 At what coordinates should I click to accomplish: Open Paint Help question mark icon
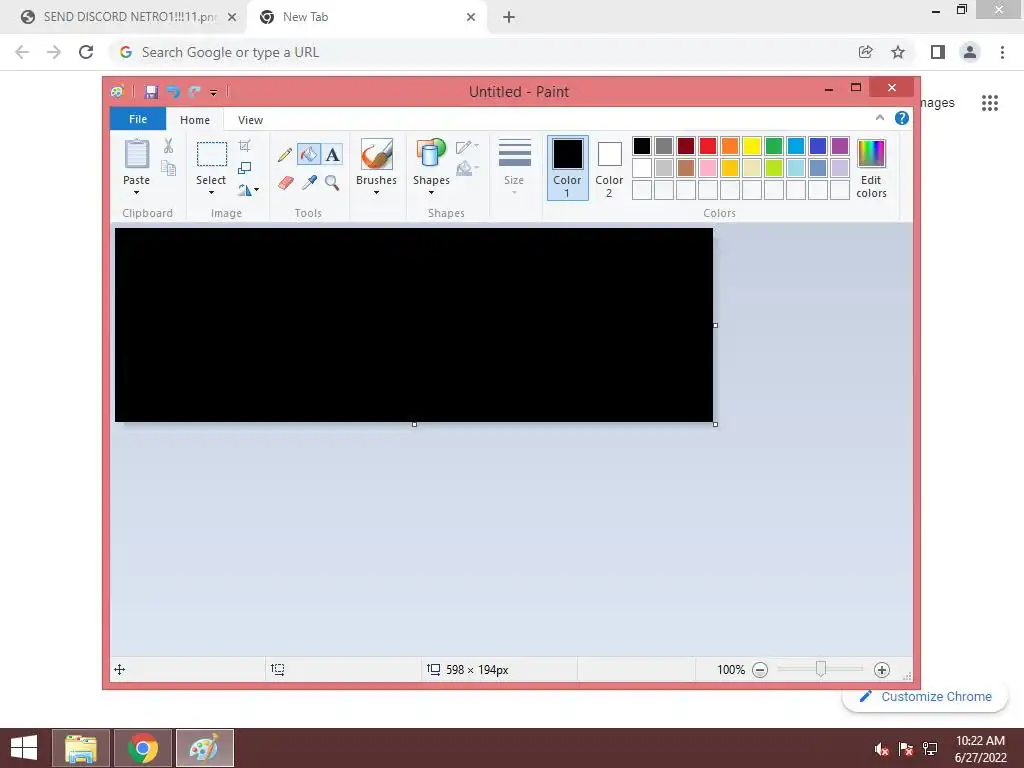tap(902, 118)
